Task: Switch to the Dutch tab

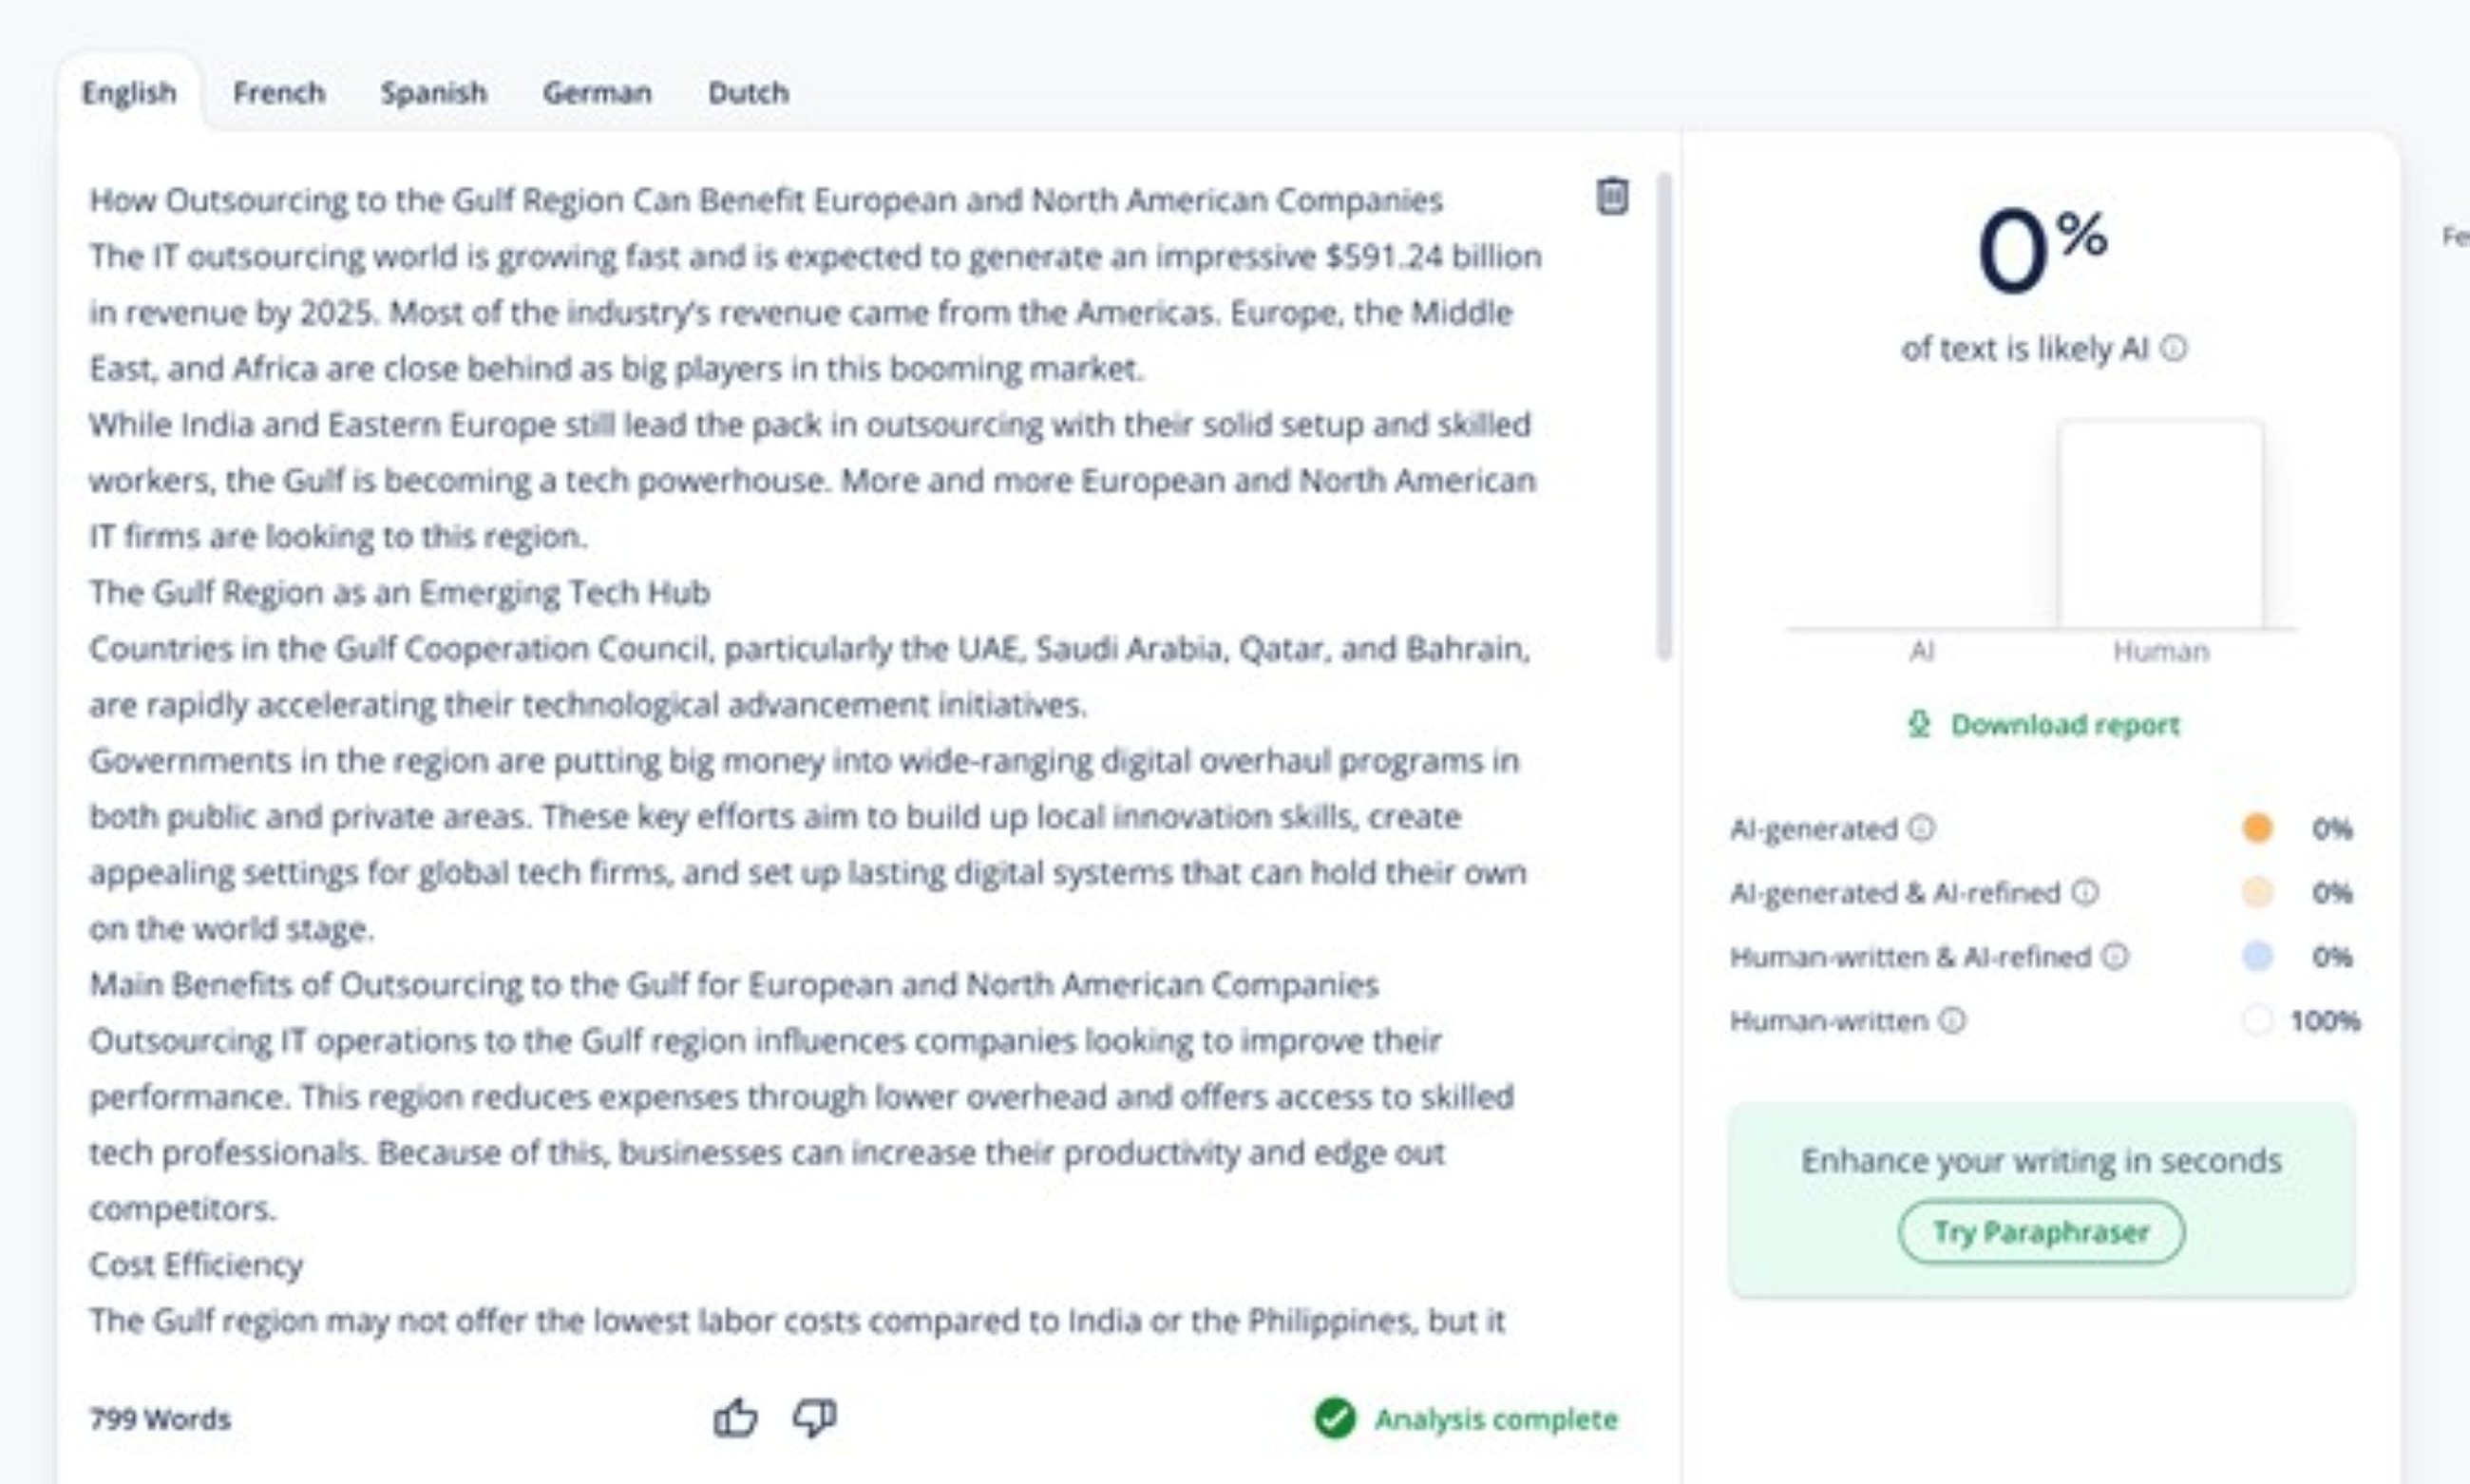Action: pos(748,92)
